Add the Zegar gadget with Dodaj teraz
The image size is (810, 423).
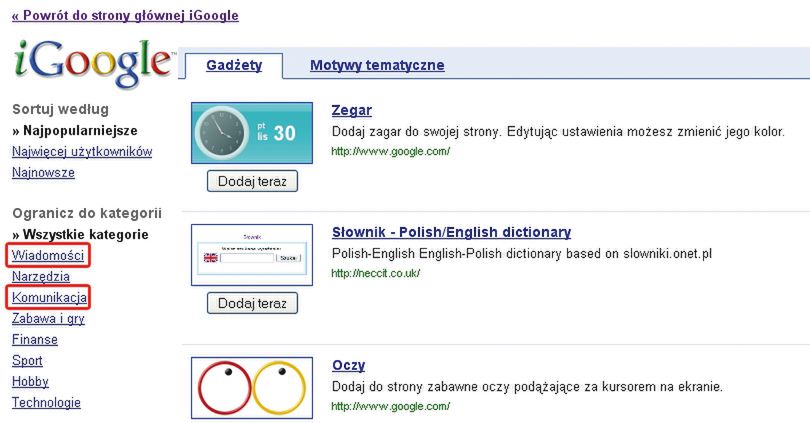click(x=252, y=181)
